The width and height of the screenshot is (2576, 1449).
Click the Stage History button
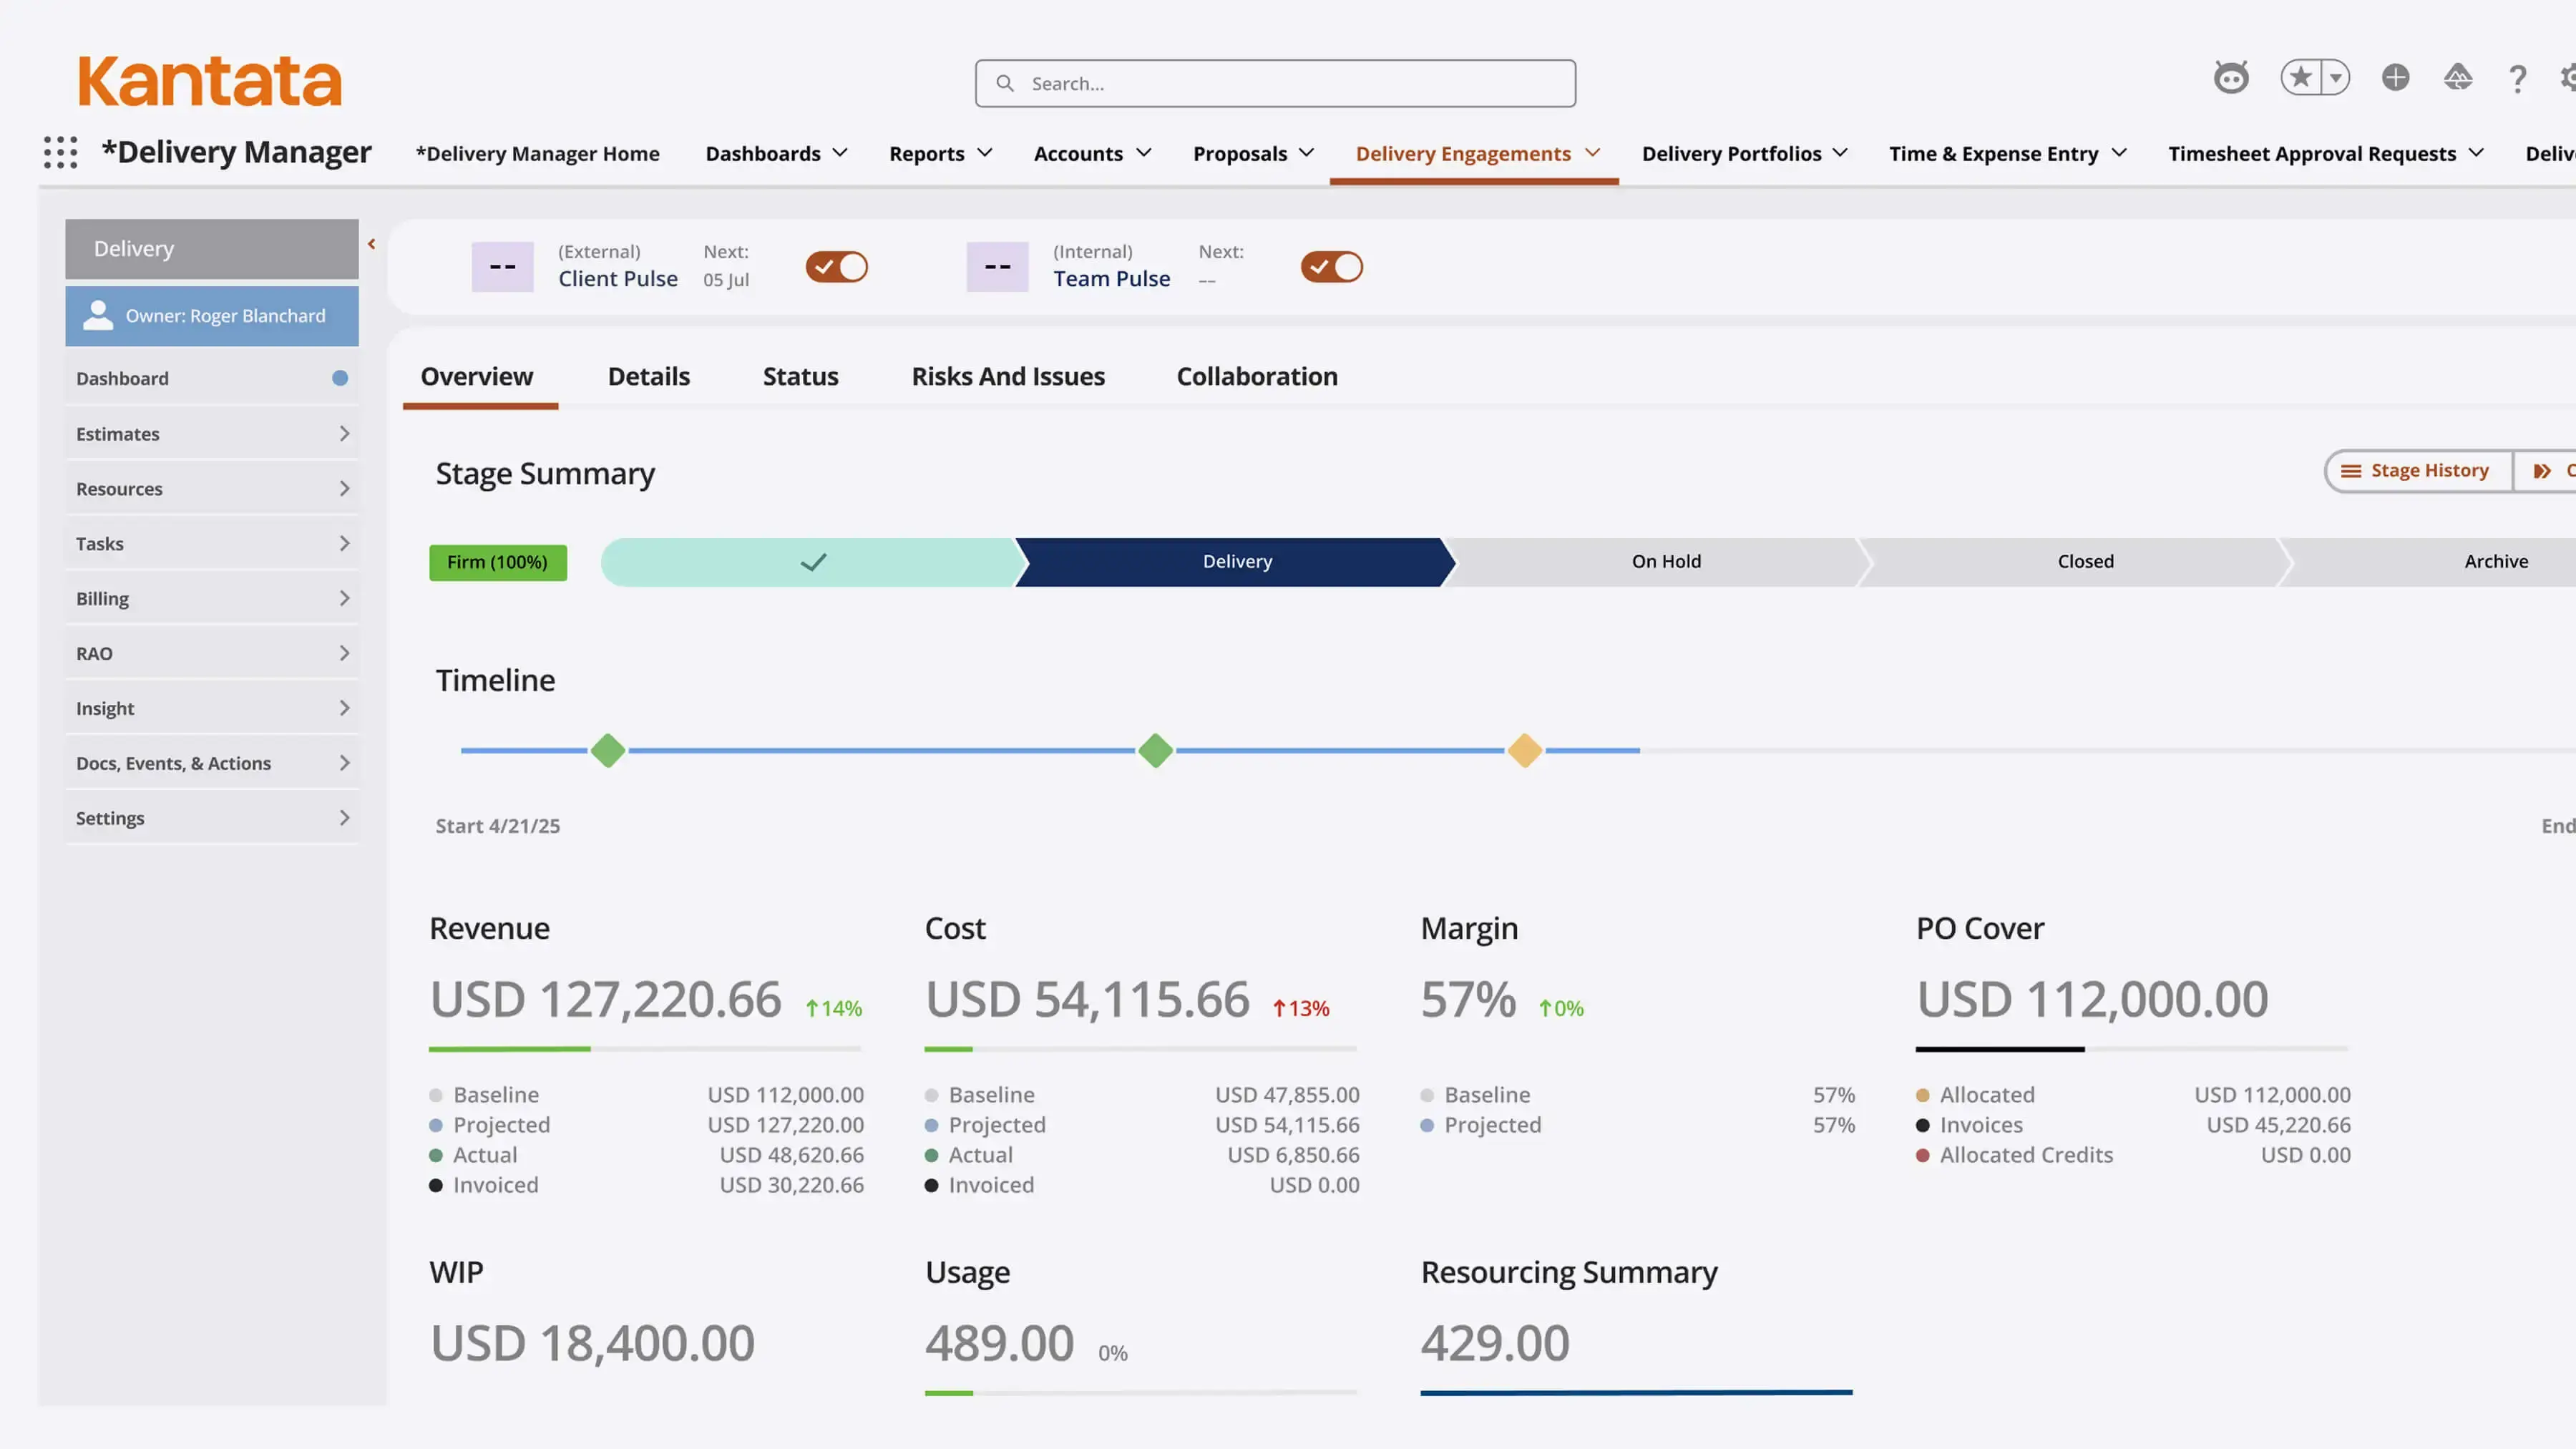coord(2417,471)
